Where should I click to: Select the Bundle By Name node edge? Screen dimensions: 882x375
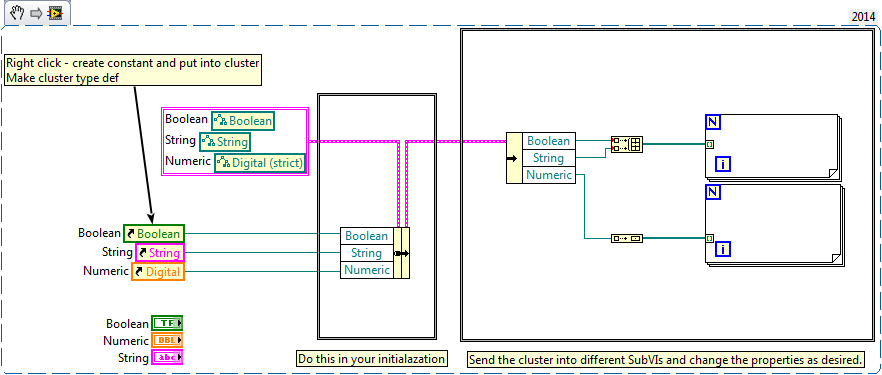tap(402, 253)
